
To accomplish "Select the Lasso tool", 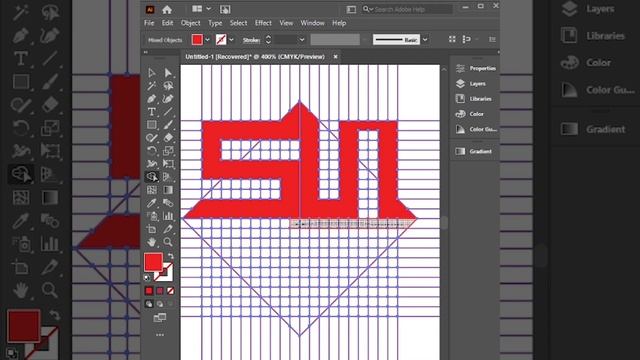I will (168, 86).
